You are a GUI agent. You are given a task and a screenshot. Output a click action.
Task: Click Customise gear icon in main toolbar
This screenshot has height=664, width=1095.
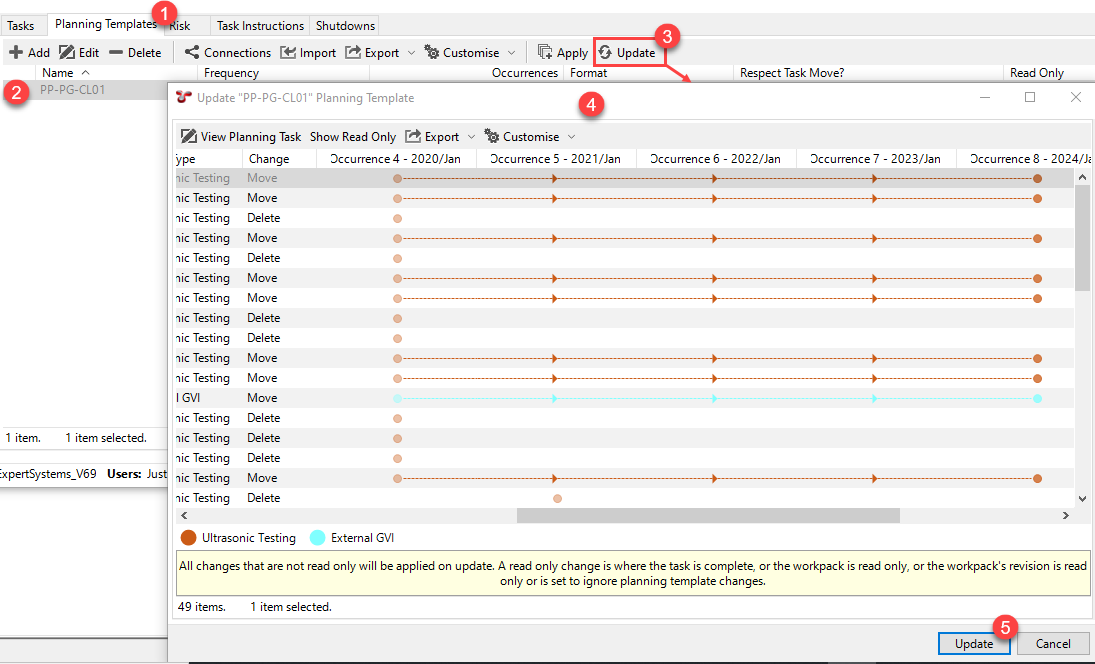pyautogui.click(x=432, y=52)
